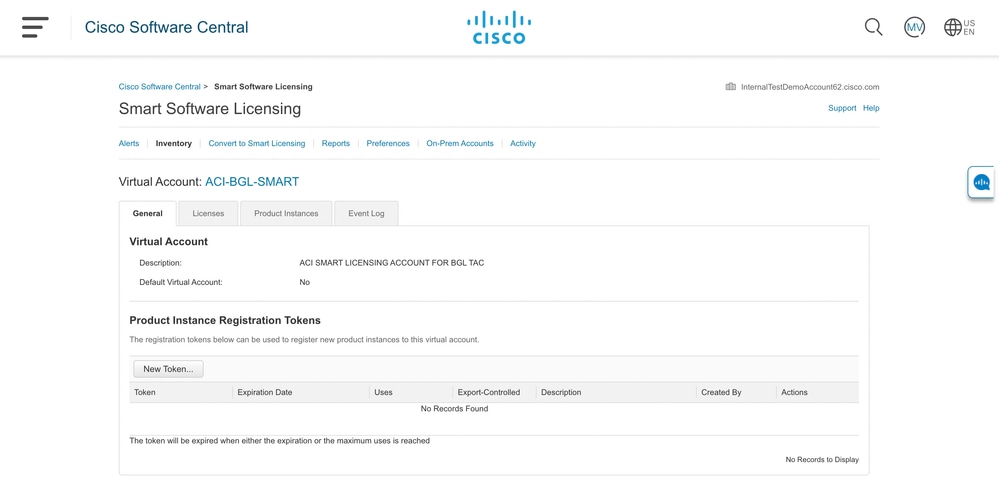This screenshot has width=999, height=477.
Task: Click the New Token button
Action: (x=168, y=369)
